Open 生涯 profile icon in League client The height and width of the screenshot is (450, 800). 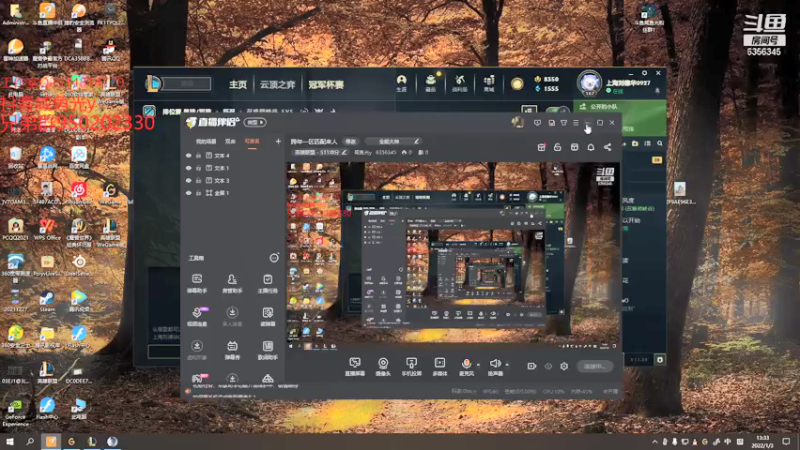coord(402,83)
